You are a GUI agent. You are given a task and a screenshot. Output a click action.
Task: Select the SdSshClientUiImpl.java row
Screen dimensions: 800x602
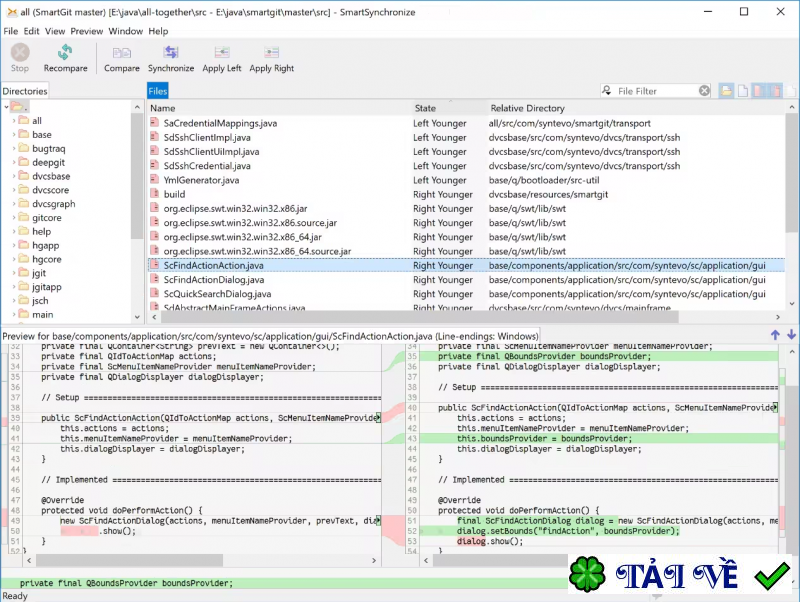point(466,151)
